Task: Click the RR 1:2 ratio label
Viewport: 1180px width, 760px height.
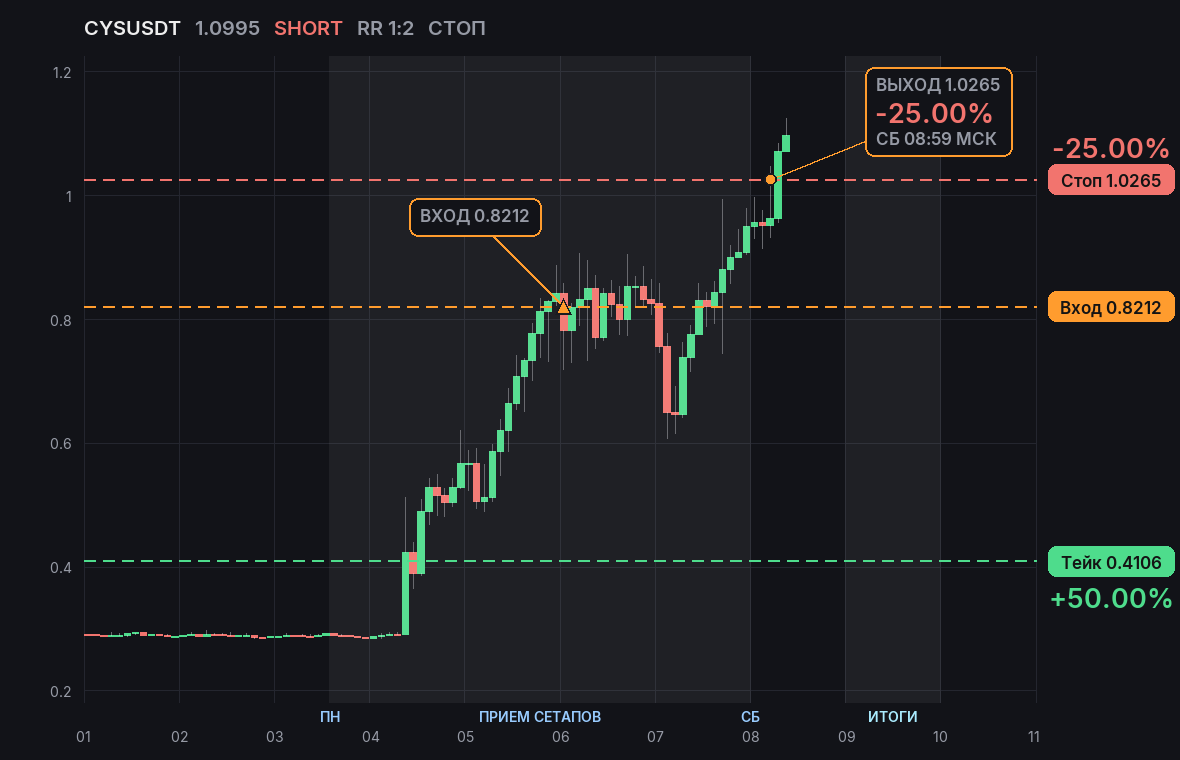Action: [x=385, y=29]
